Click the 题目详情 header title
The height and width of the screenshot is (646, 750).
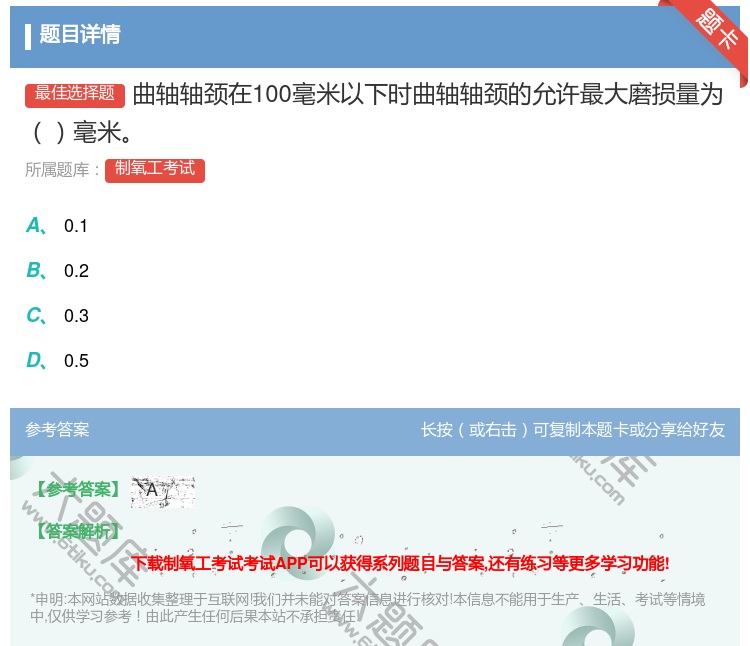tap(79, 34)
